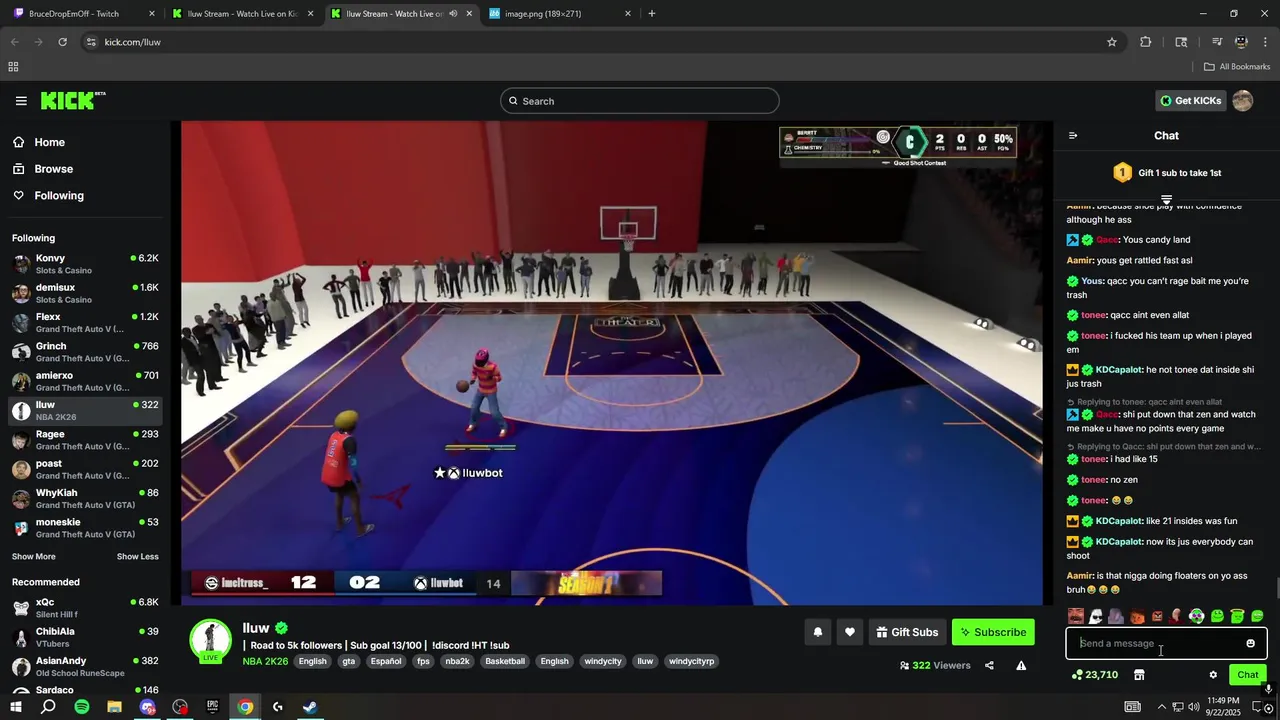Click the Discord taskbar icon
Viewport: 1280px width, 720px height.
(147, 707)
